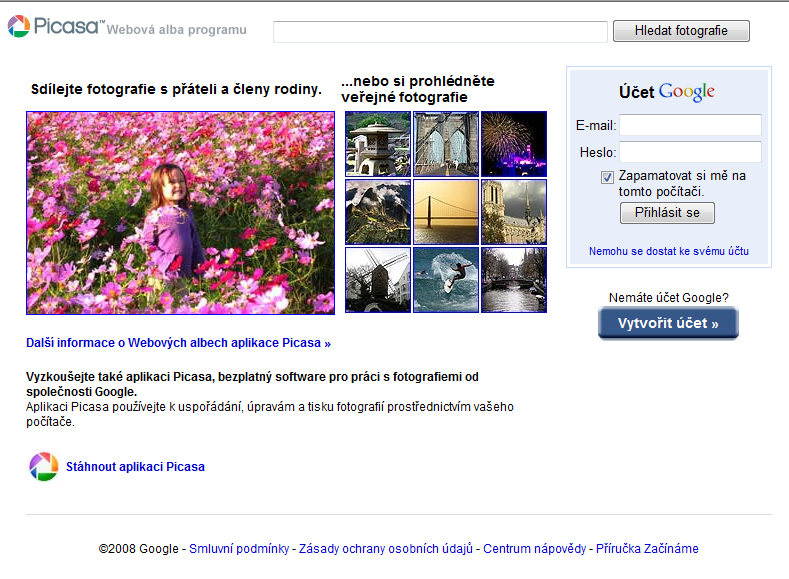The width and height of the screenshot is (789, 579).
Task: Open the canal bridge thumbnail
Action: tap(514, 280)
